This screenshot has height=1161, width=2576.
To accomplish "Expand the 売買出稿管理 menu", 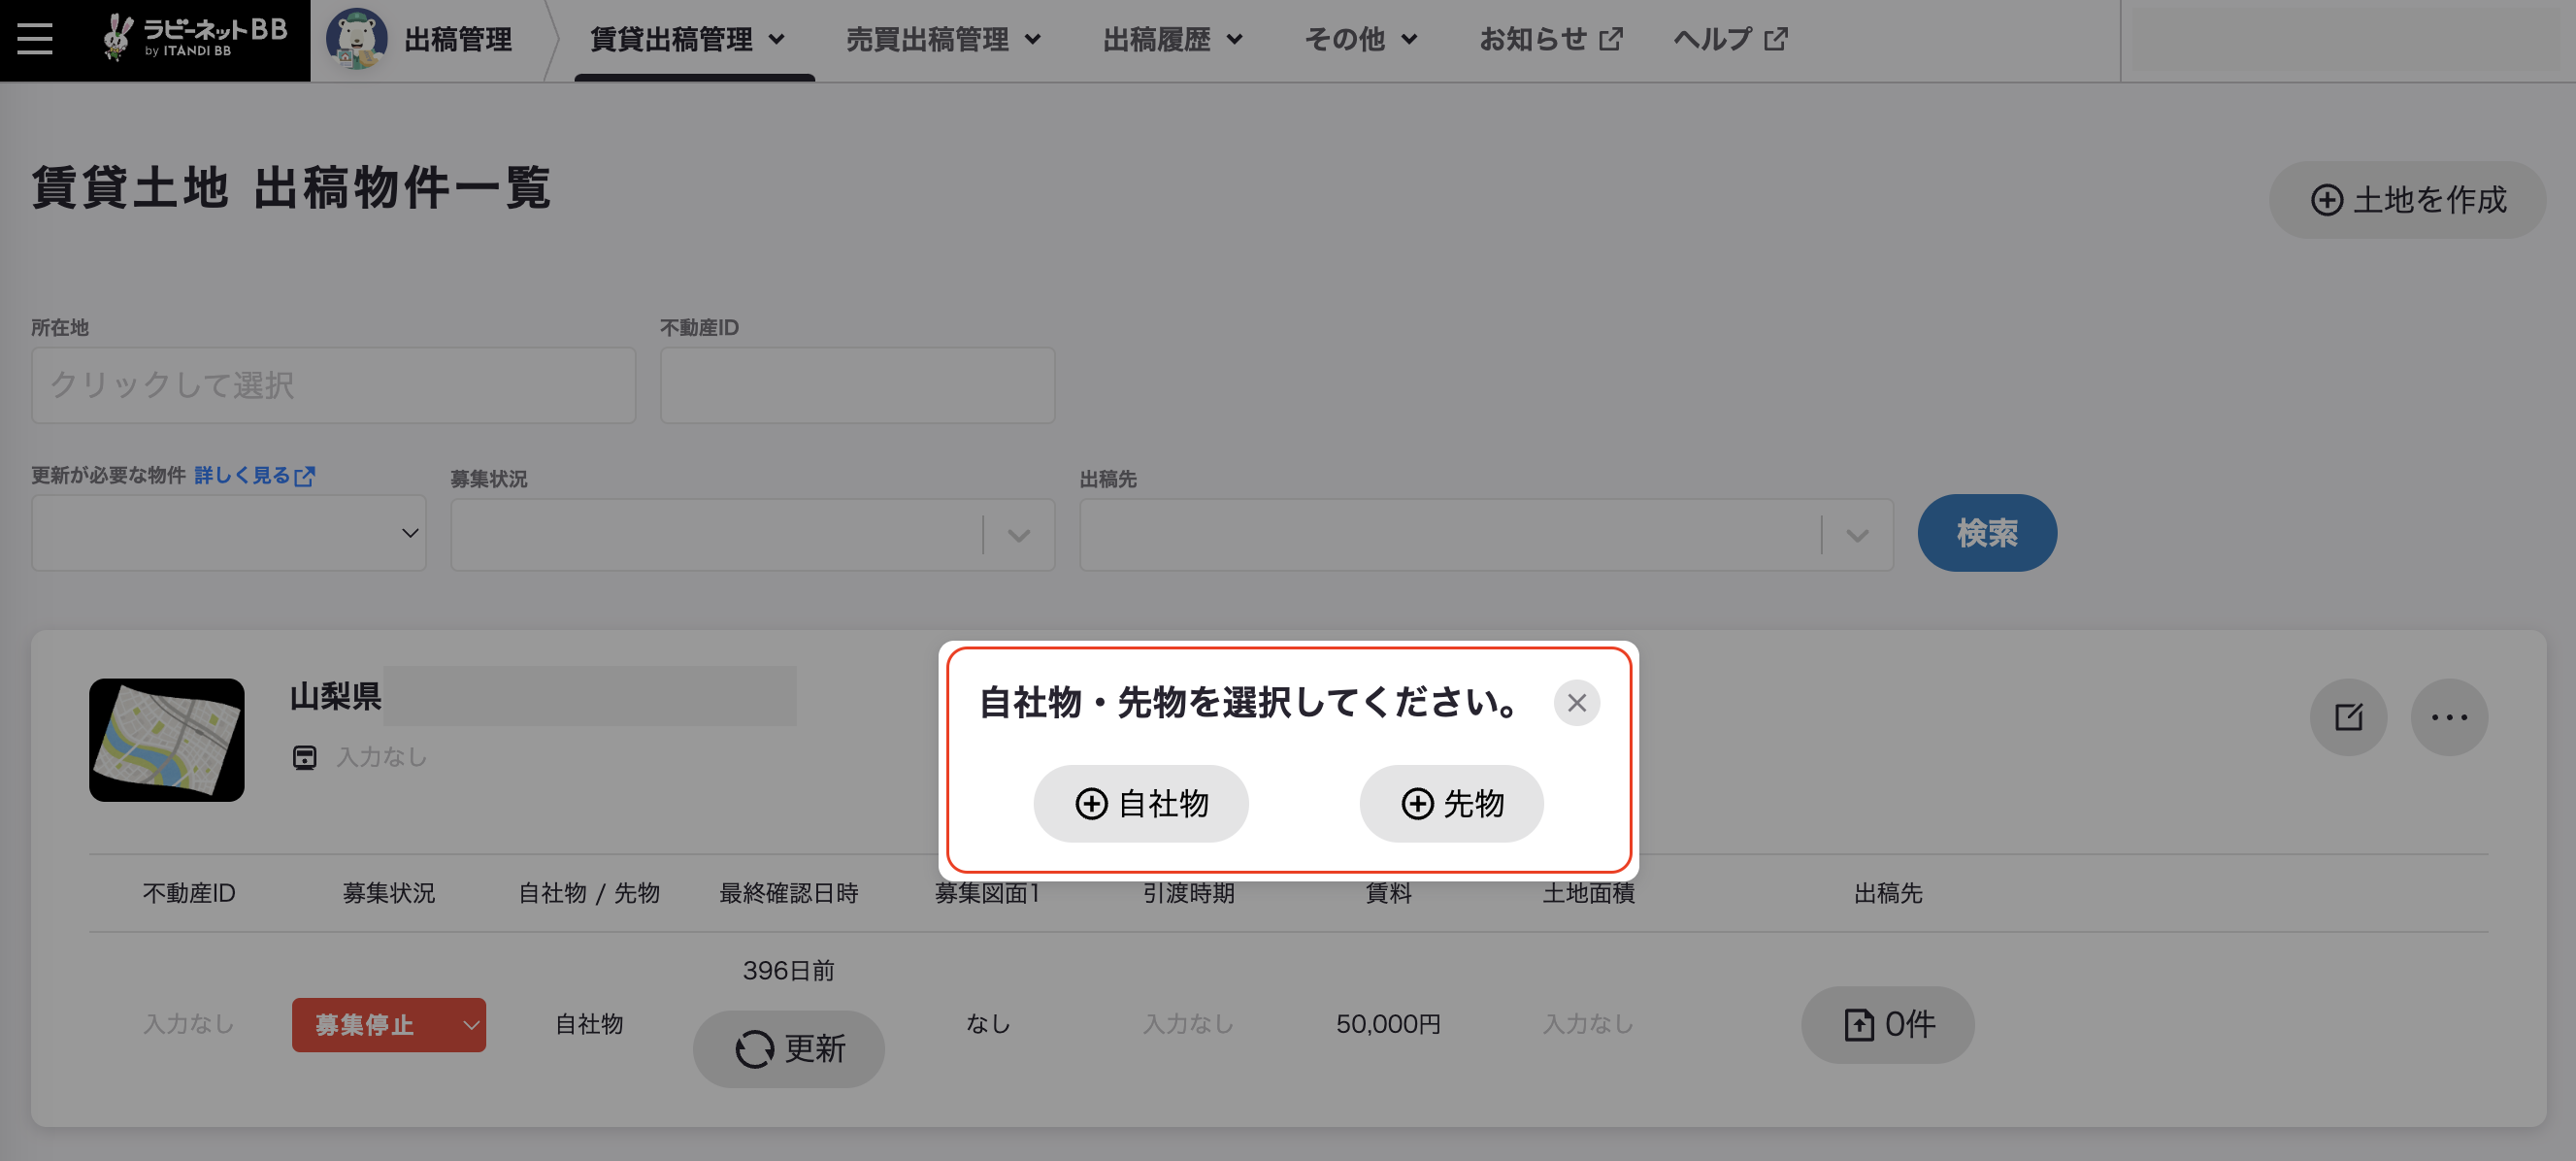I will 944,39.
